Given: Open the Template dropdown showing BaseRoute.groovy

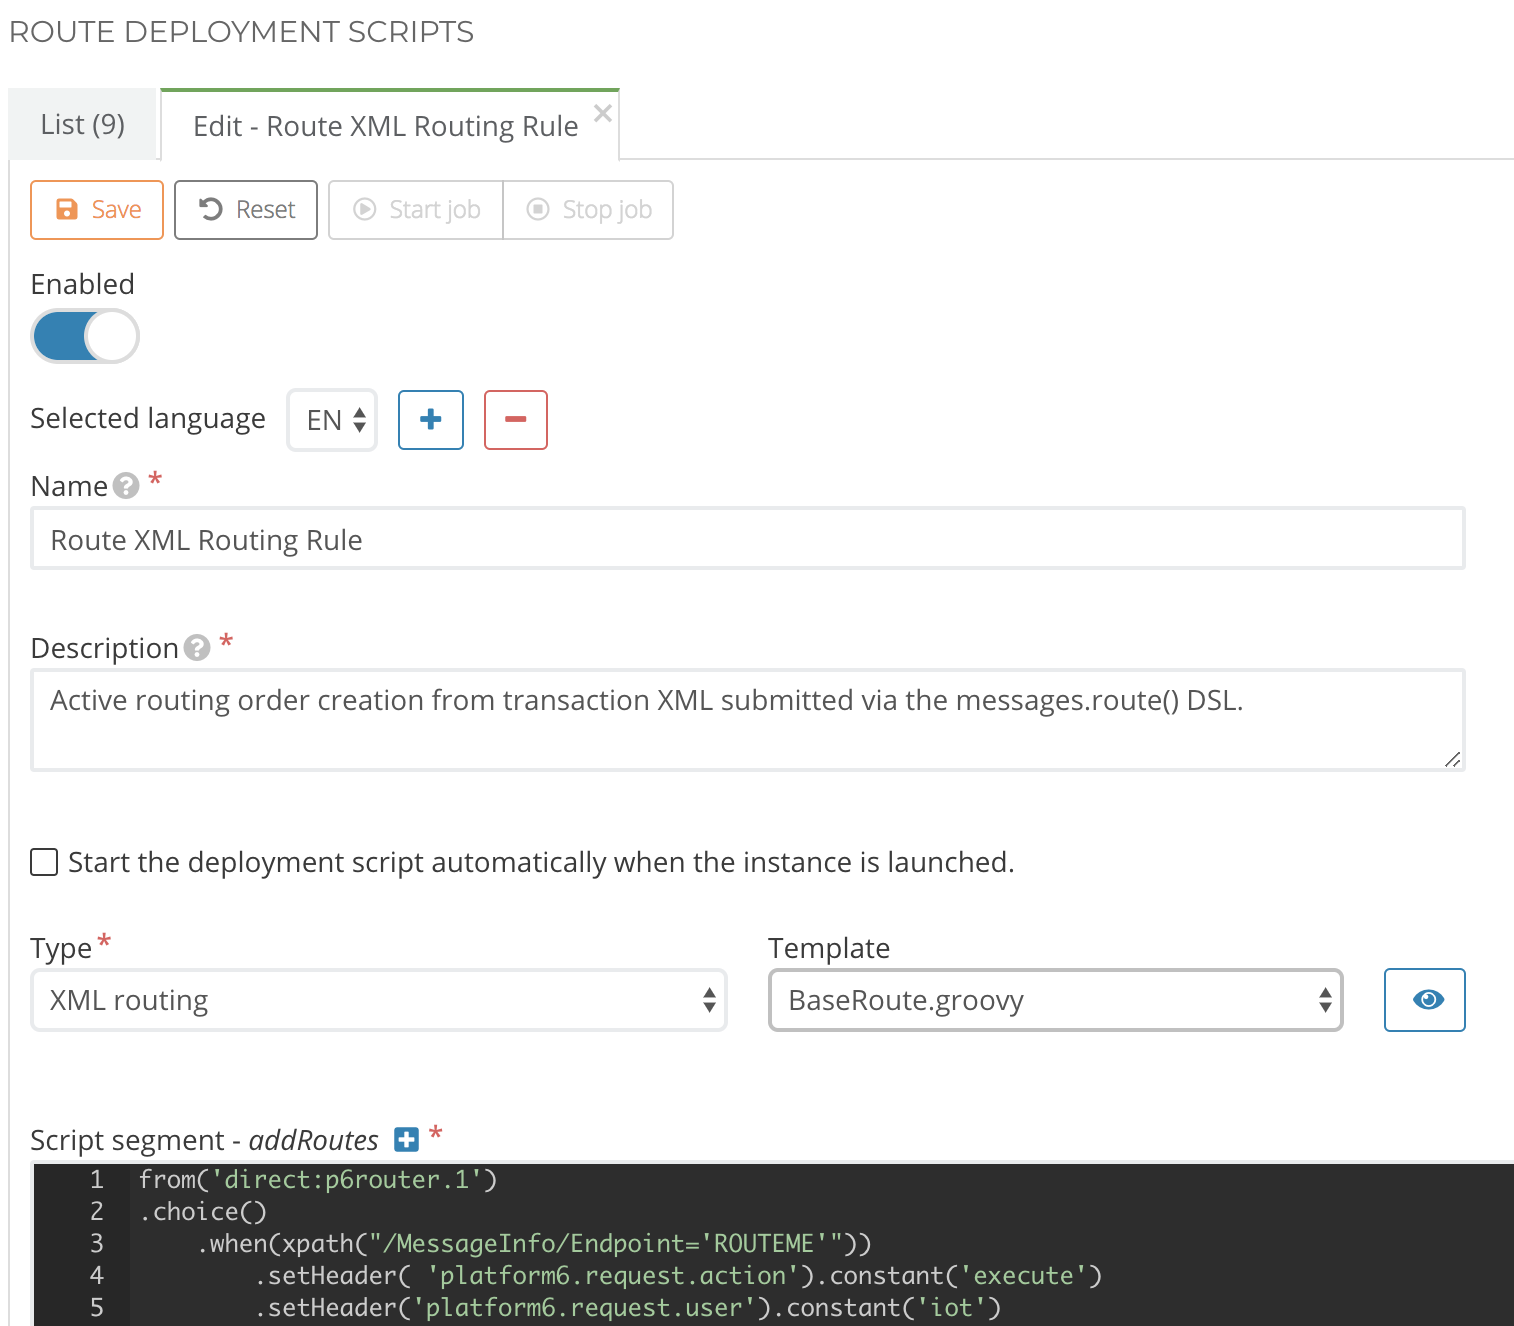Looking at the screenshot, I should point(1056,1000).
